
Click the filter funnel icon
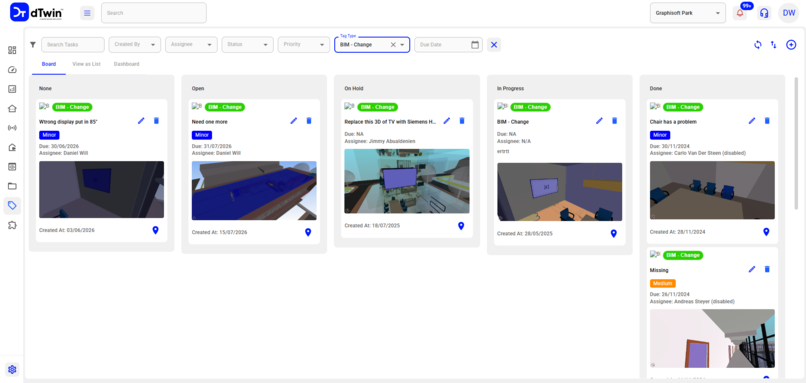(33, 45)
